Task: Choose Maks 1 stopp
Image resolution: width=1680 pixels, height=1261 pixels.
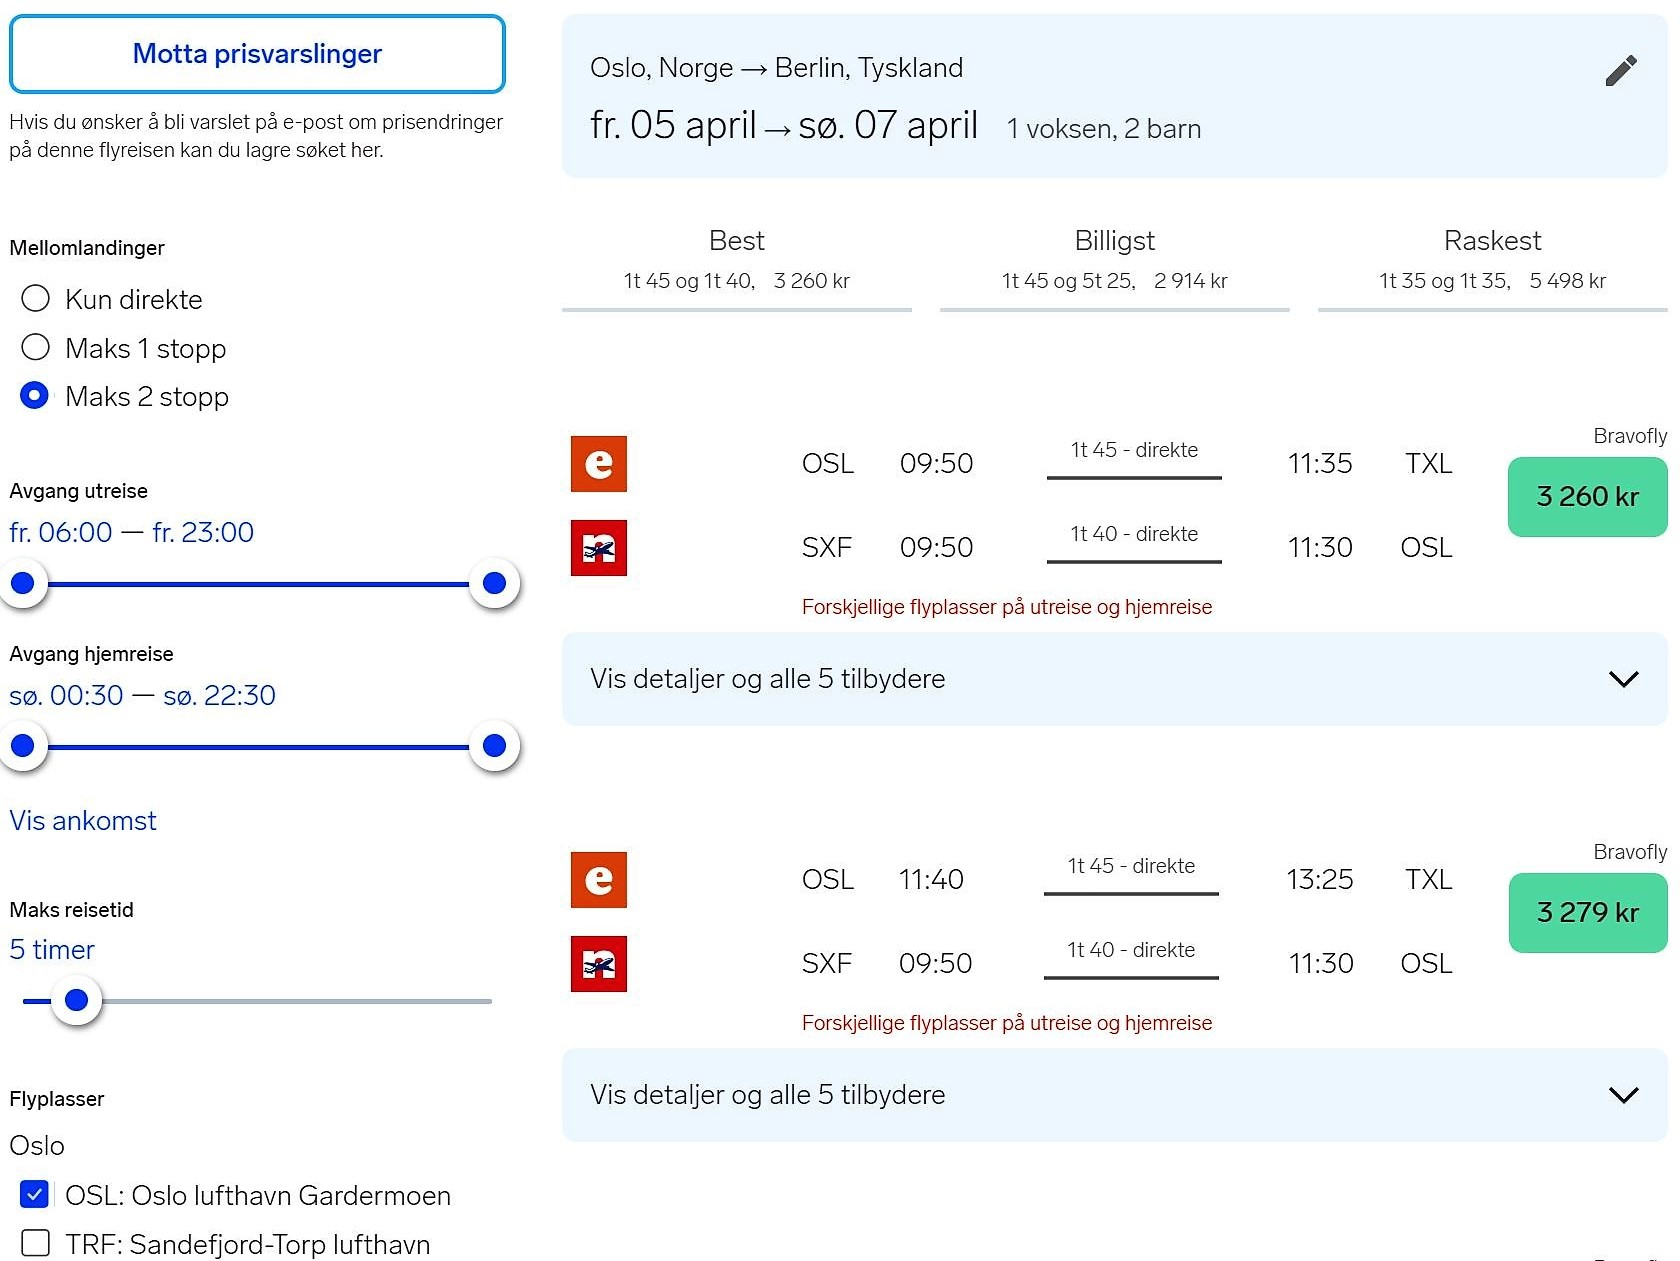Action: pyautogui.click(x=35, y=347)
